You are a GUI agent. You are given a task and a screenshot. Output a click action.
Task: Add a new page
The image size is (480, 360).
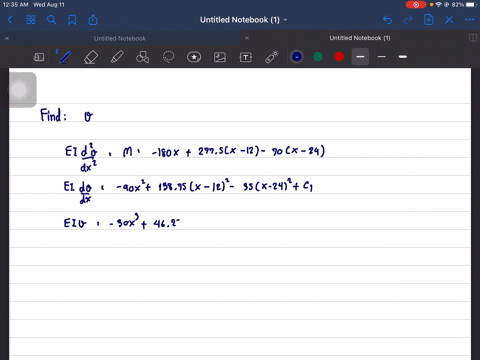(x=428, y=20)
